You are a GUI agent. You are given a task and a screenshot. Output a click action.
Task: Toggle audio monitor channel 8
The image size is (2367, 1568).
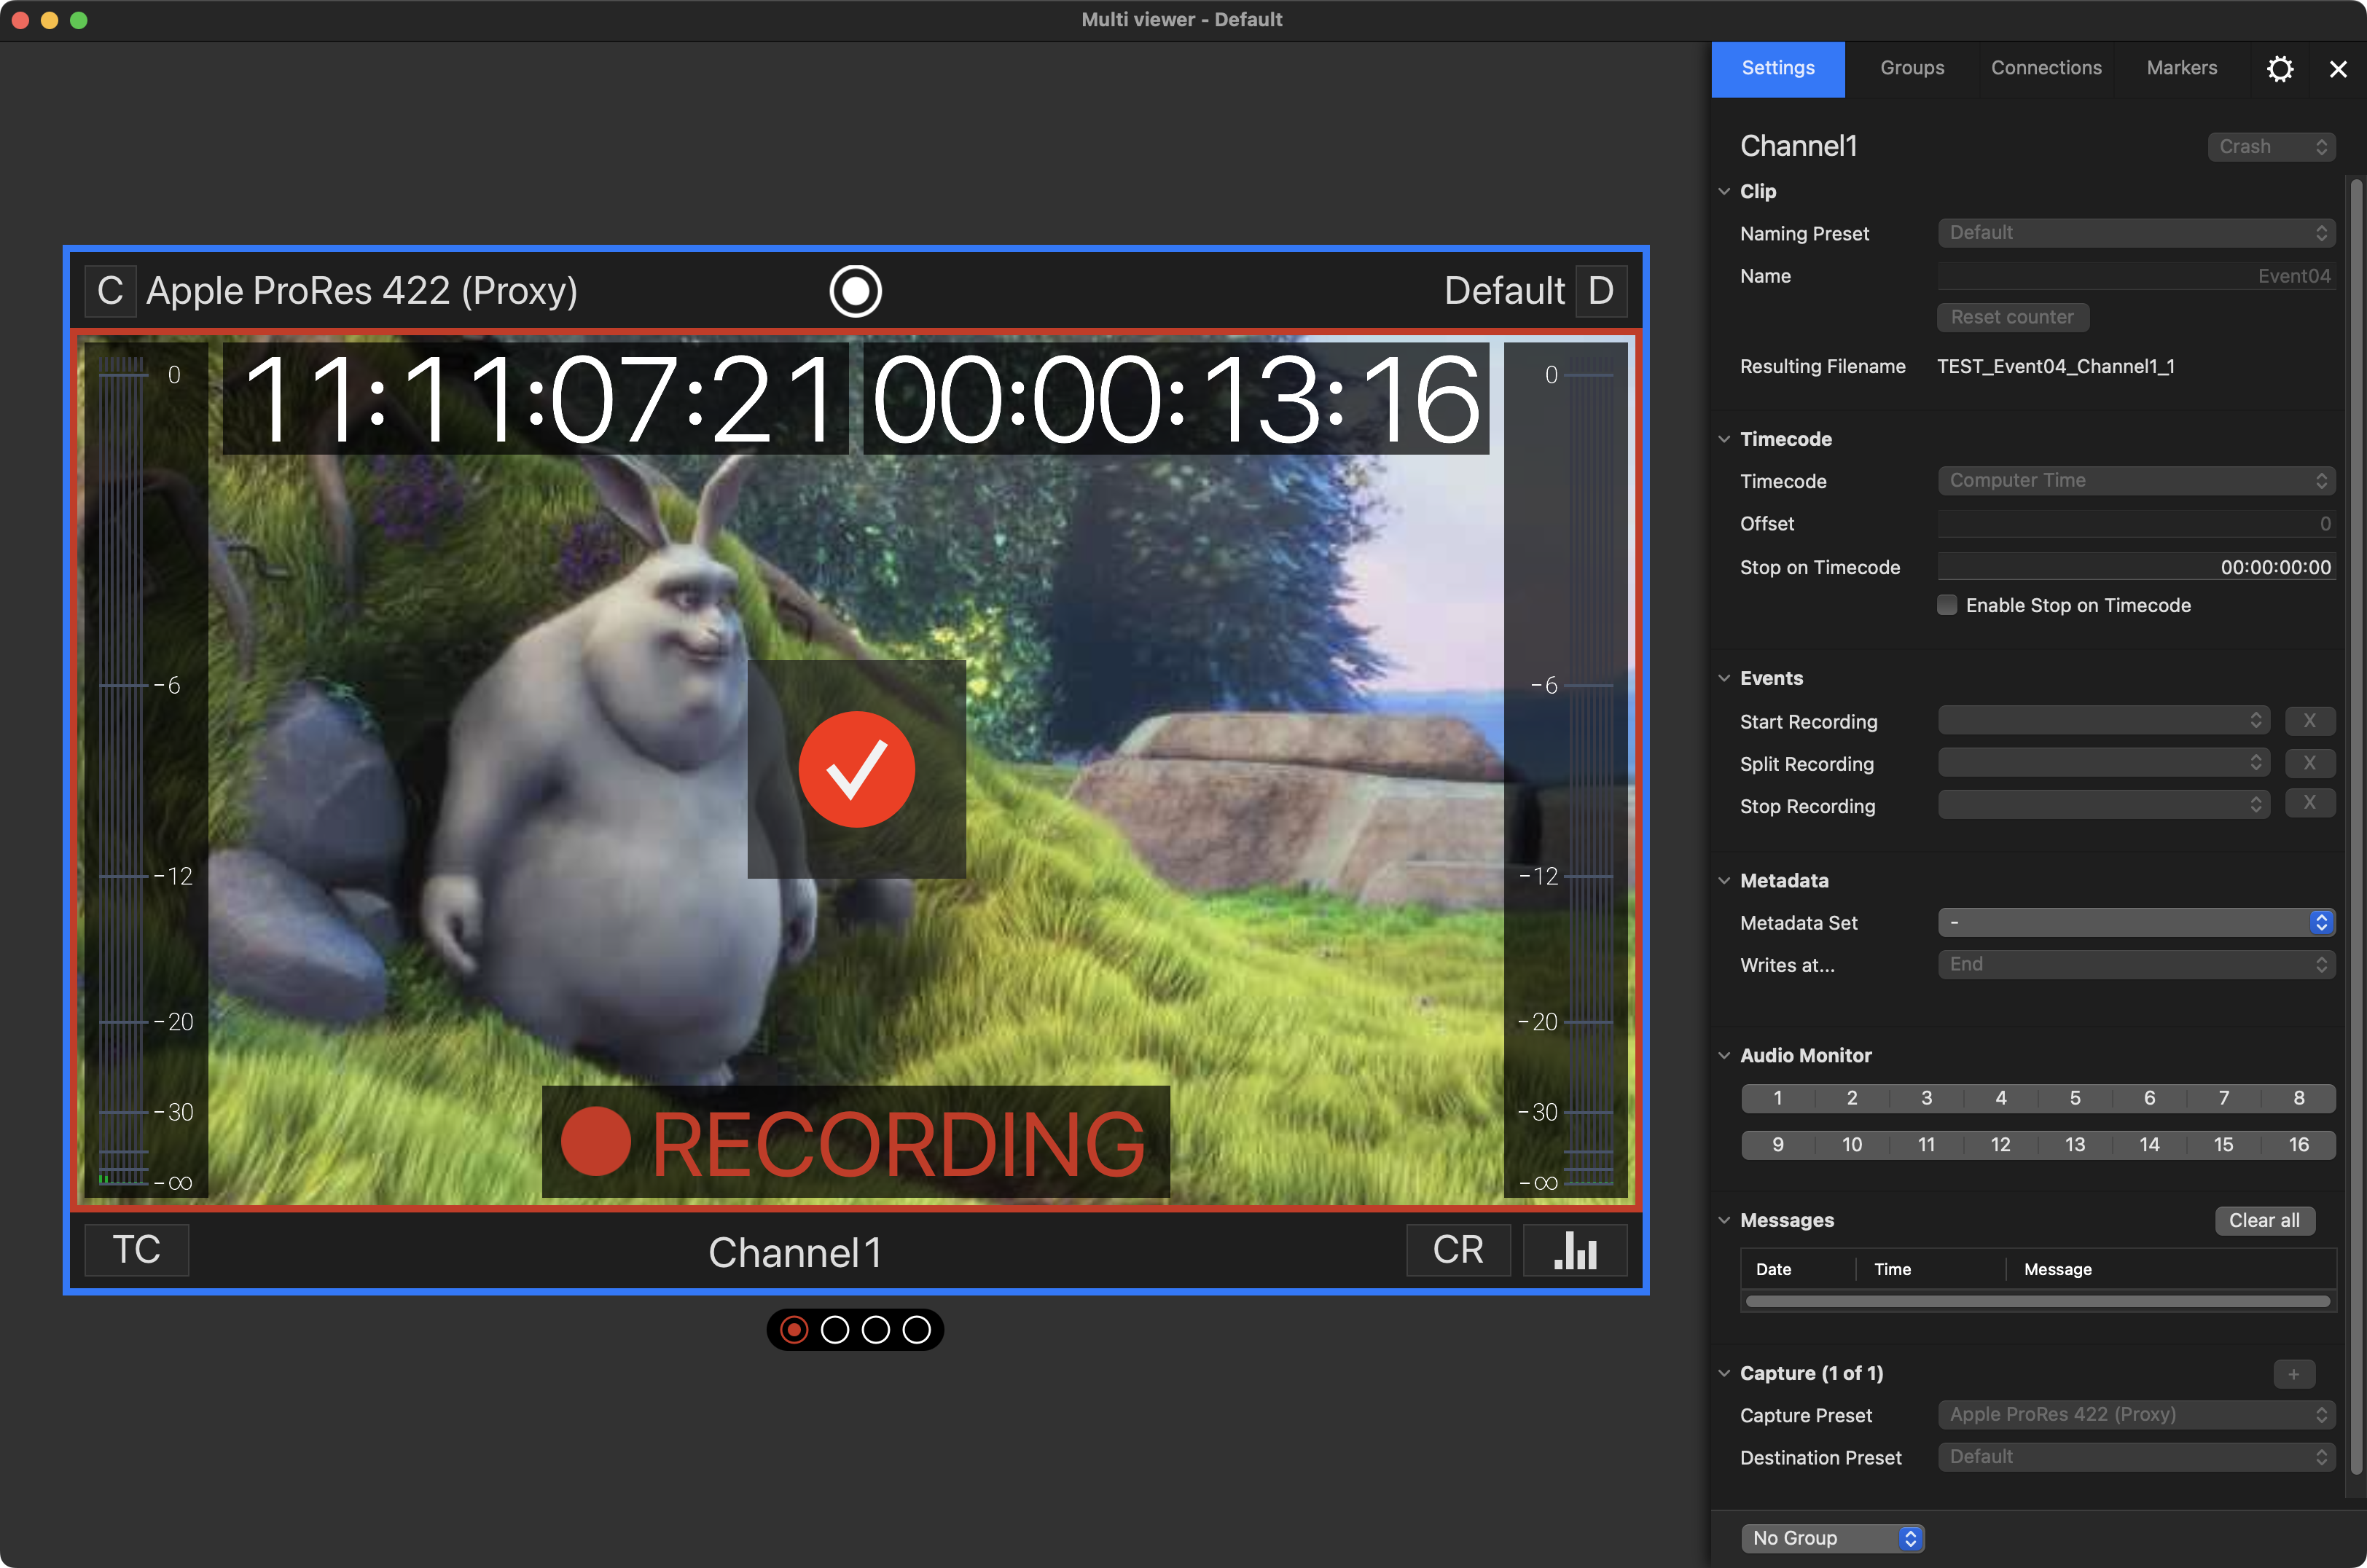point(2299,1098)
